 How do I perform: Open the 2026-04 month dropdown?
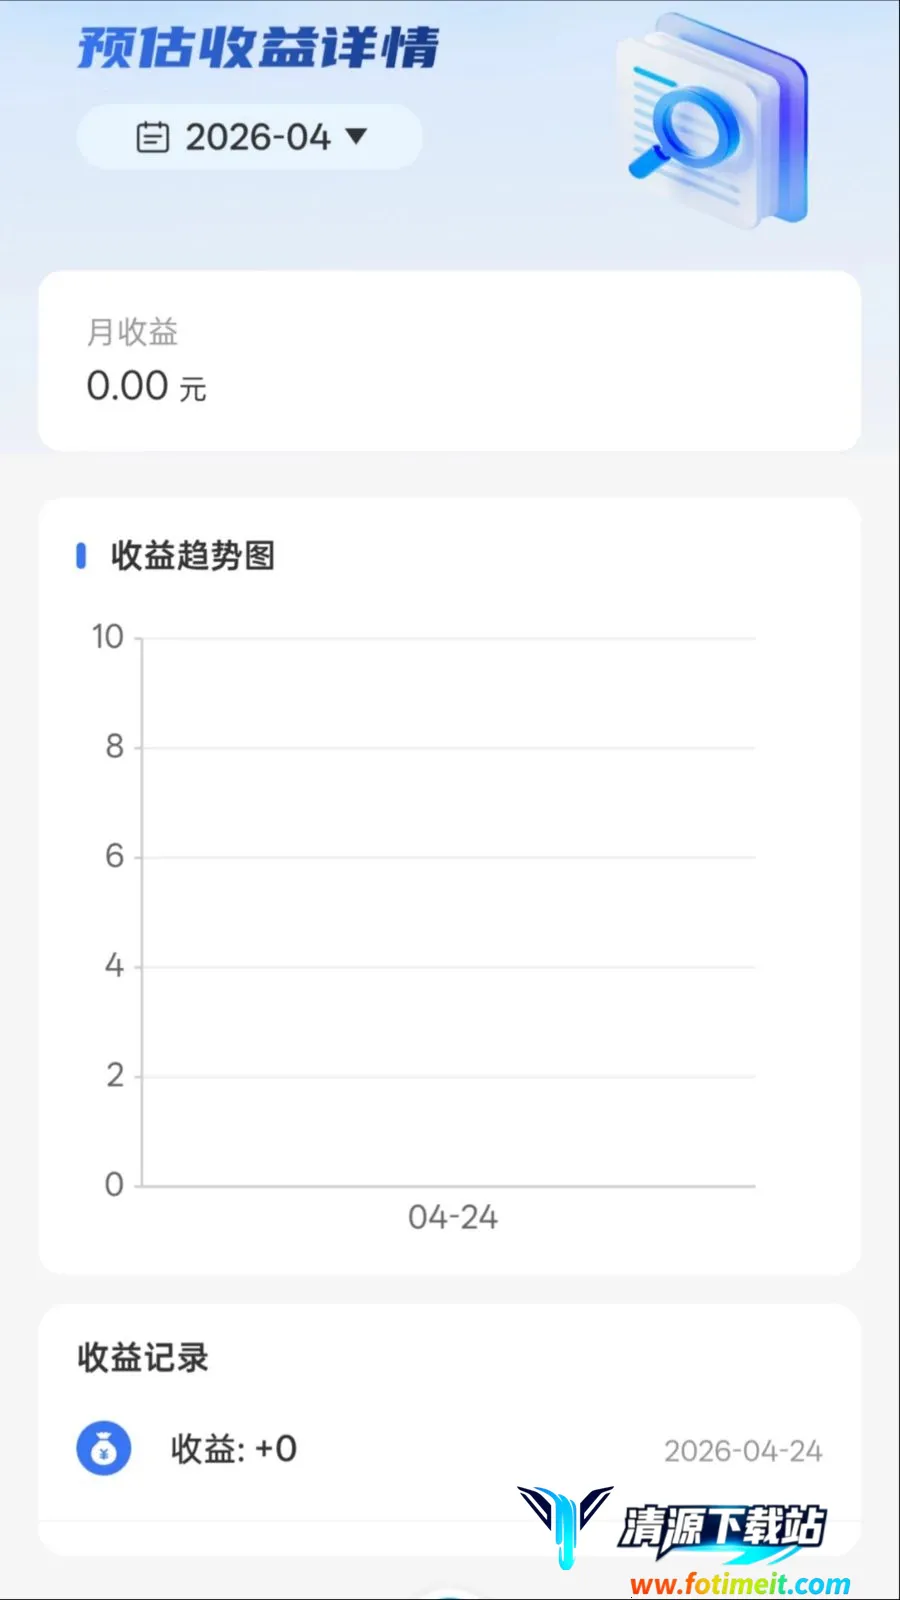pos(249,137)
